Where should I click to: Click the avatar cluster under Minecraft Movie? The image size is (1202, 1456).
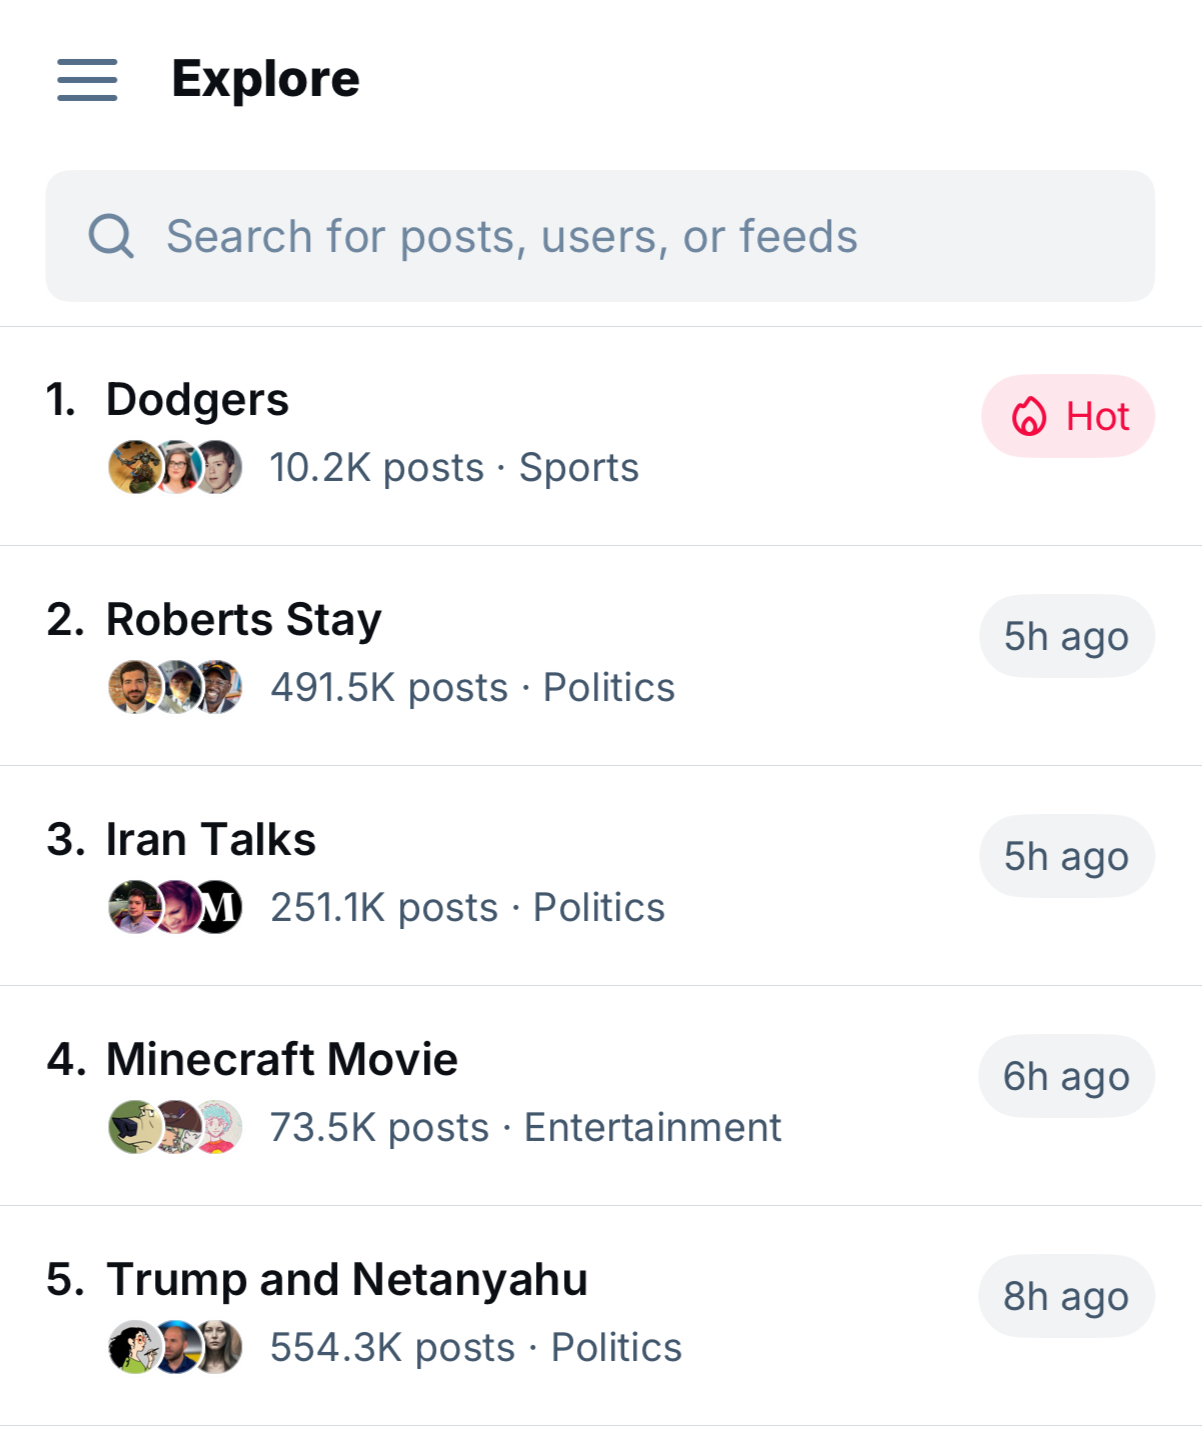click(x=175, y=1127)
